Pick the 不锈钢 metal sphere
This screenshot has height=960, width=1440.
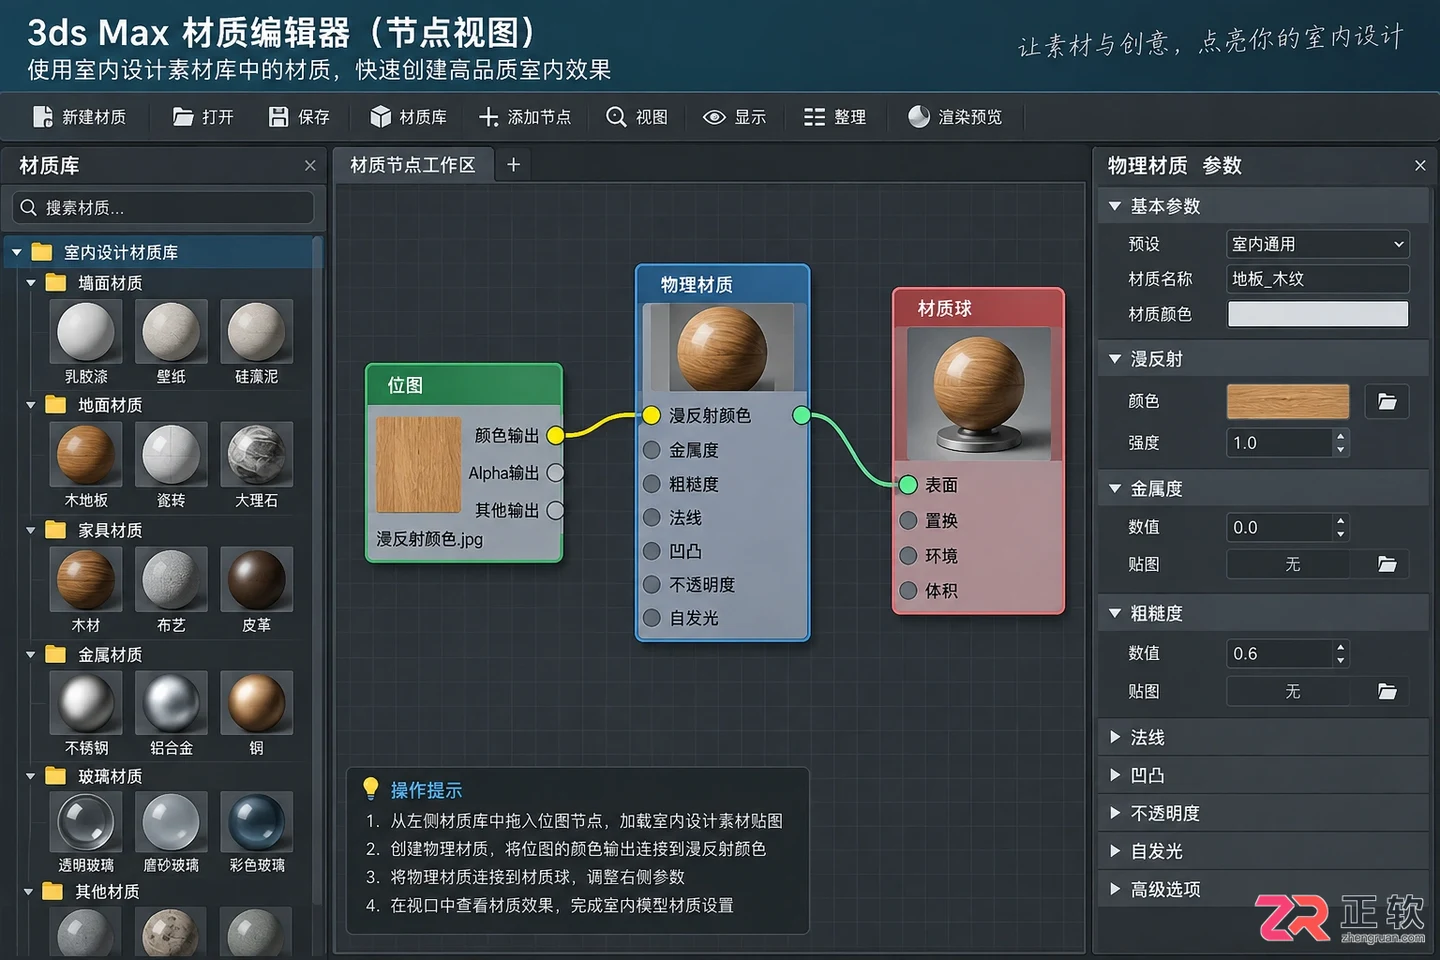pyautogui.click(x=86, y=703)
